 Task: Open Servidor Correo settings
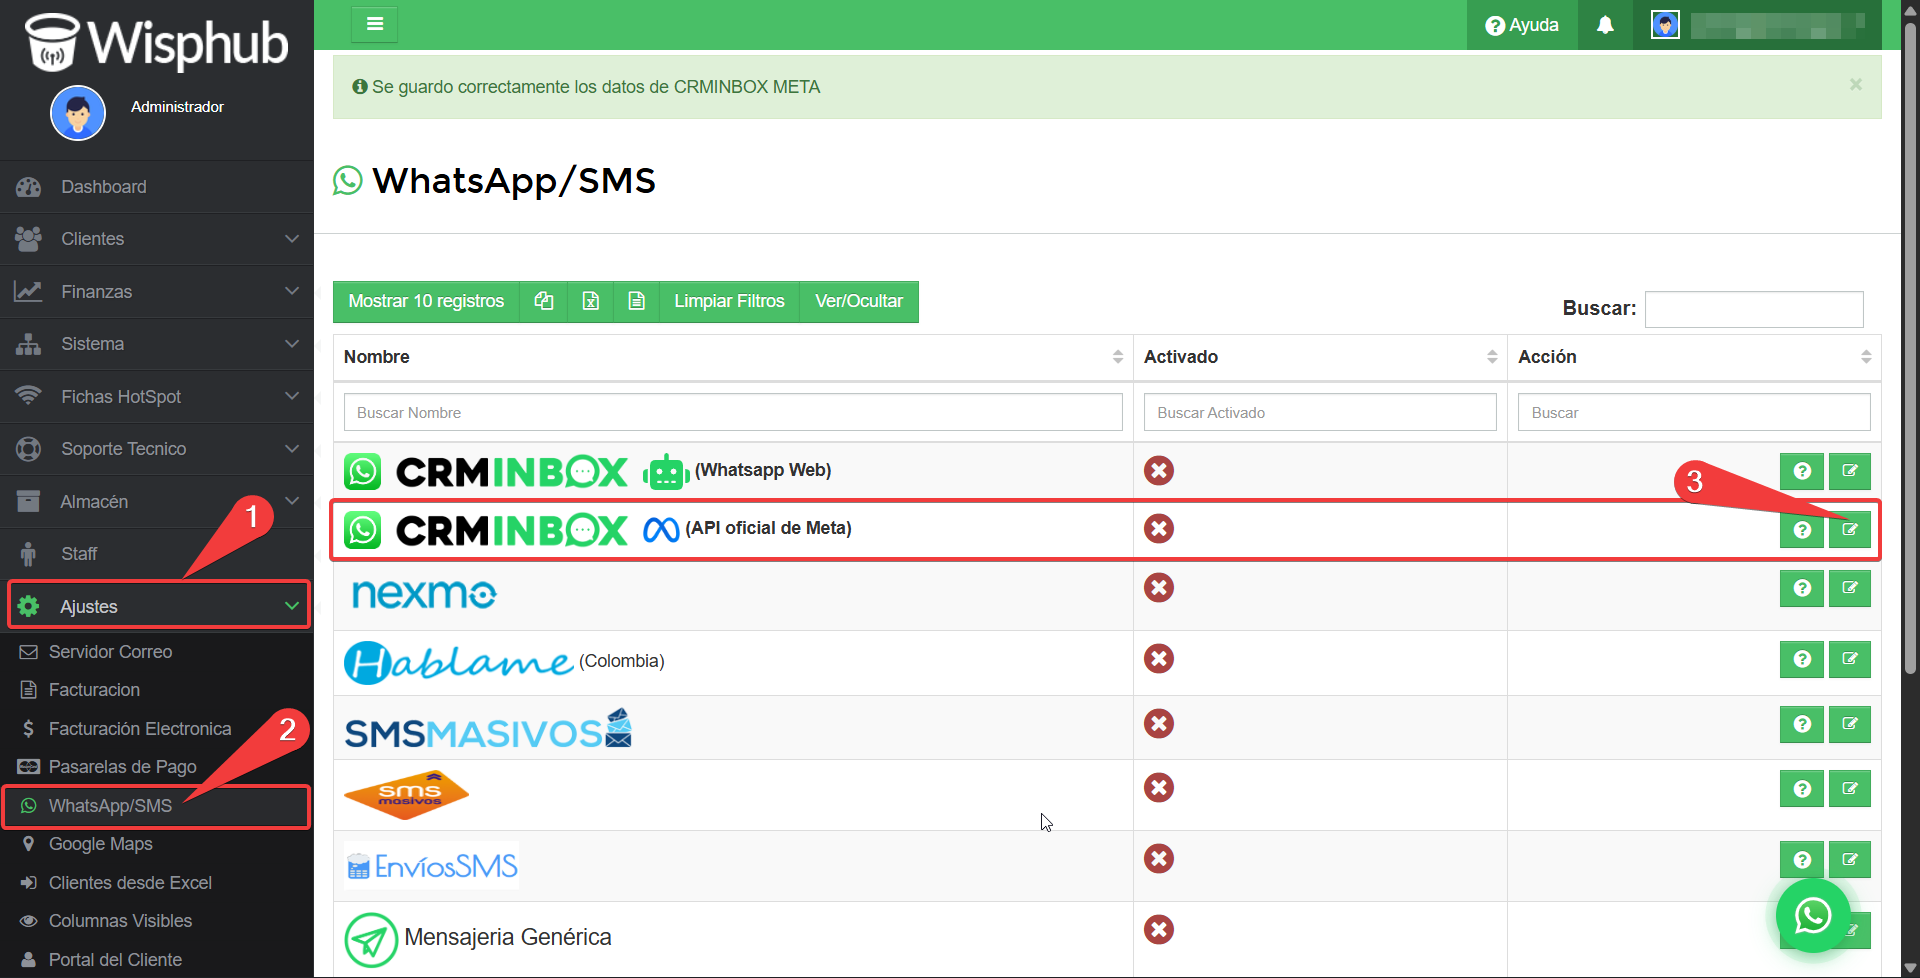[157, 652]
